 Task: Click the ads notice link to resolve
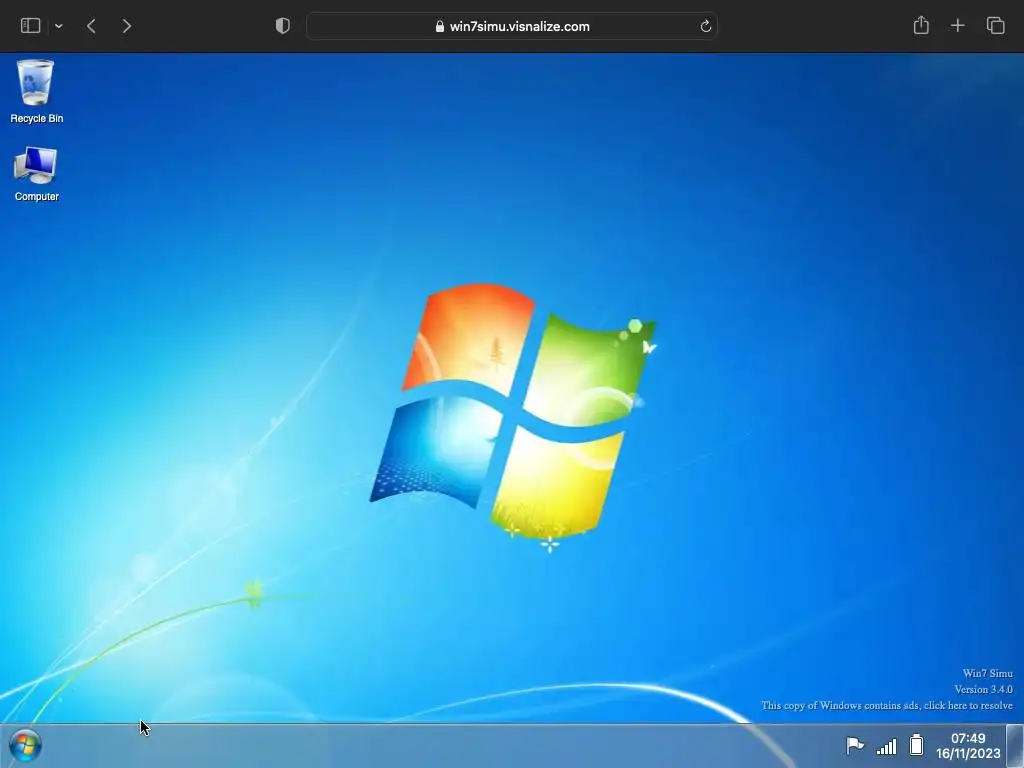click(x=886, y=705)
